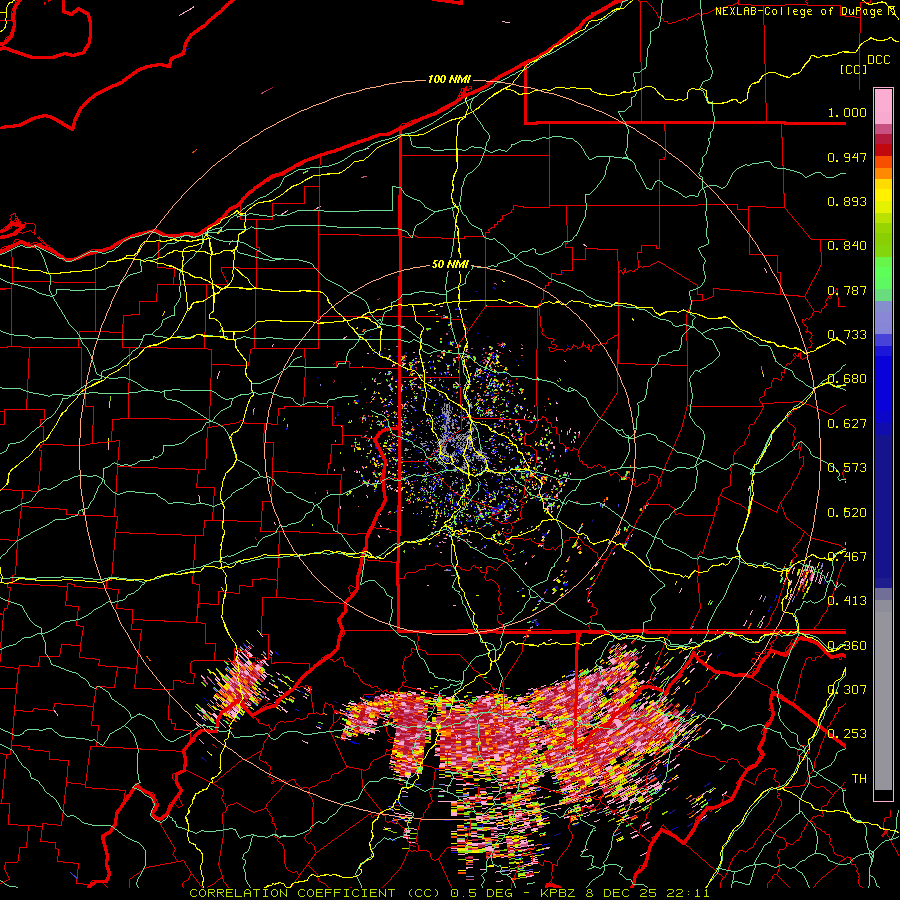Click the 0.467 scale value
The height and width of the screenshot is (900, 900).
(x=847, y=557)
